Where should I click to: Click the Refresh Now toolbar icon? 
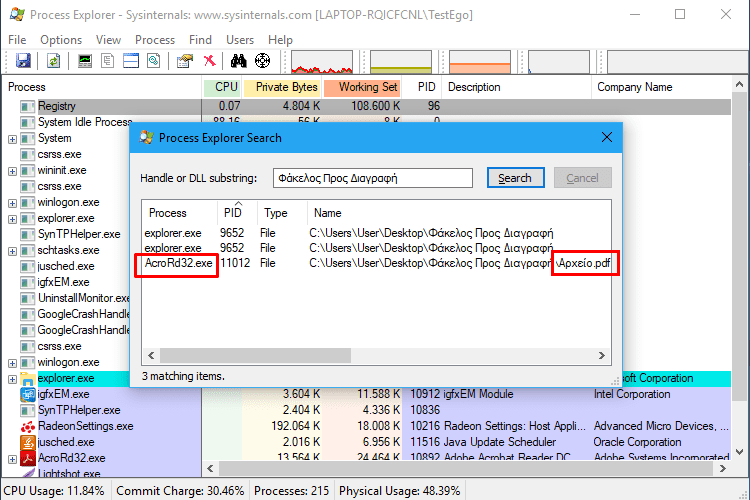pos(54,61)
